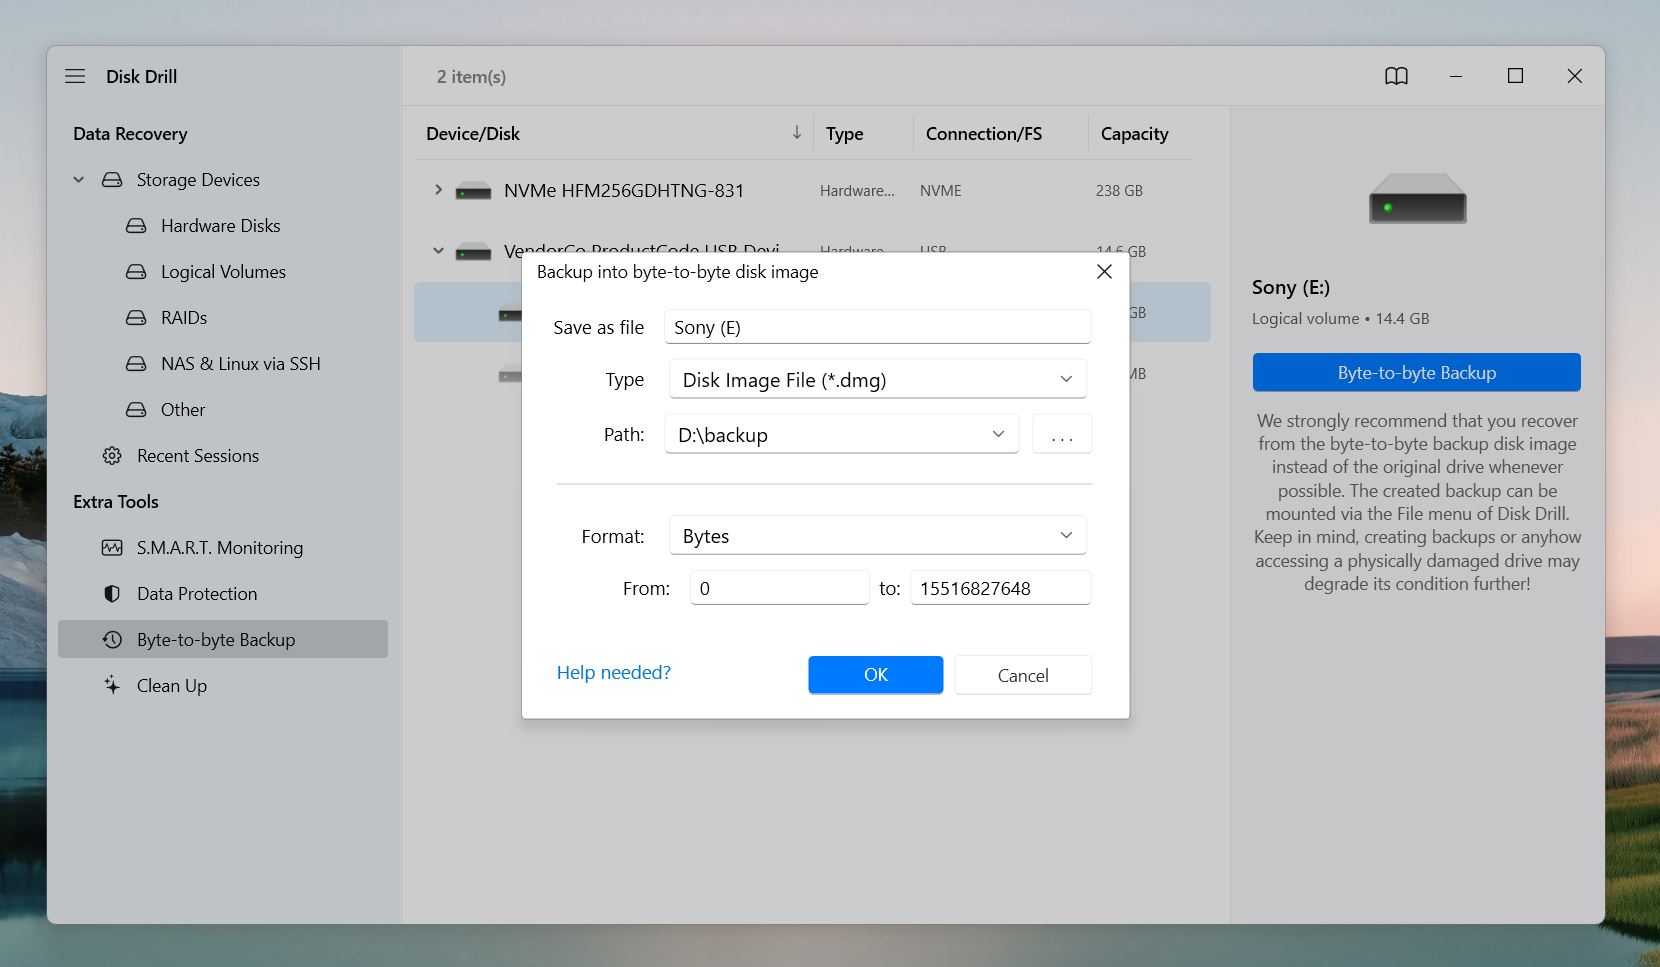Collapse the VendorCo ProductCode USB device row
The image size is (1660, 967).
(x=438, y=251)
